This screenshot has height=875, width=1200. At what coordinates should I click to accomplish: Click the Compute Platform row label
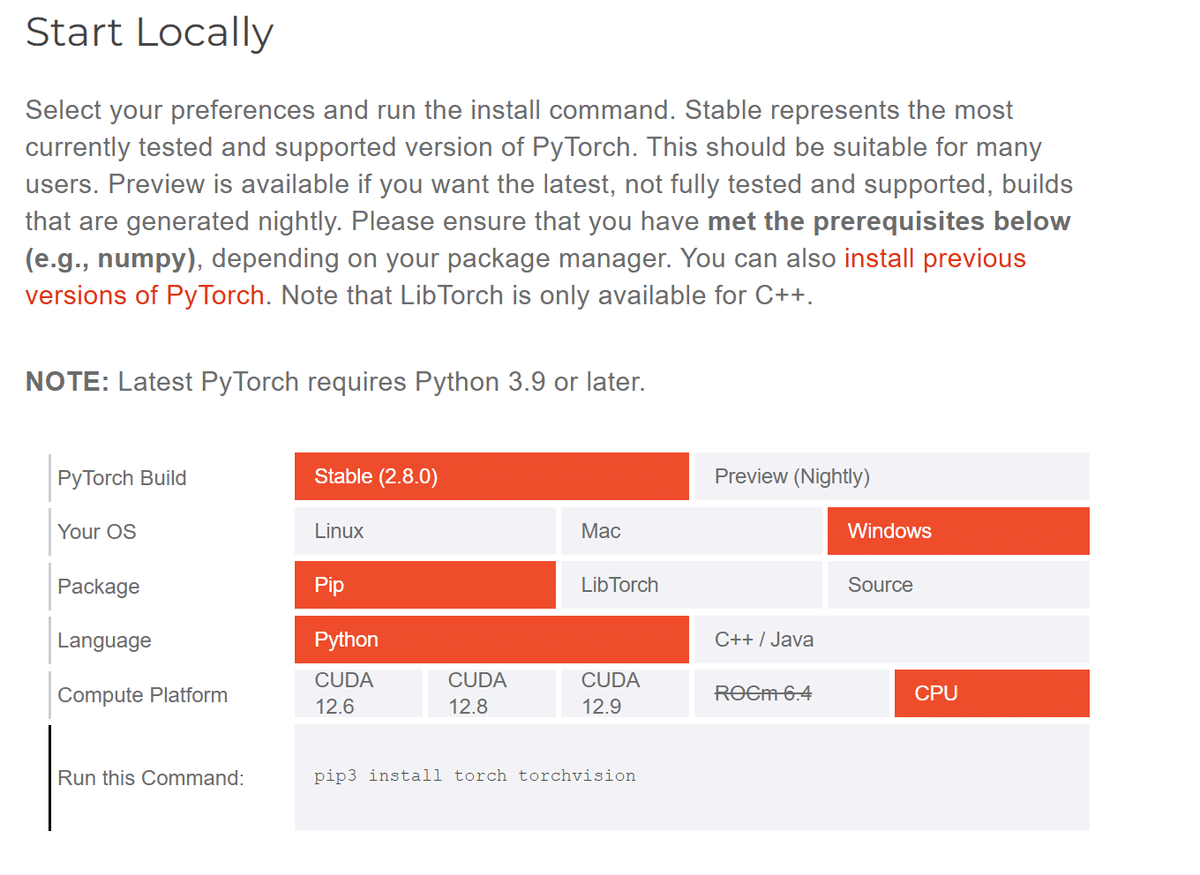(x=142, y=695)
